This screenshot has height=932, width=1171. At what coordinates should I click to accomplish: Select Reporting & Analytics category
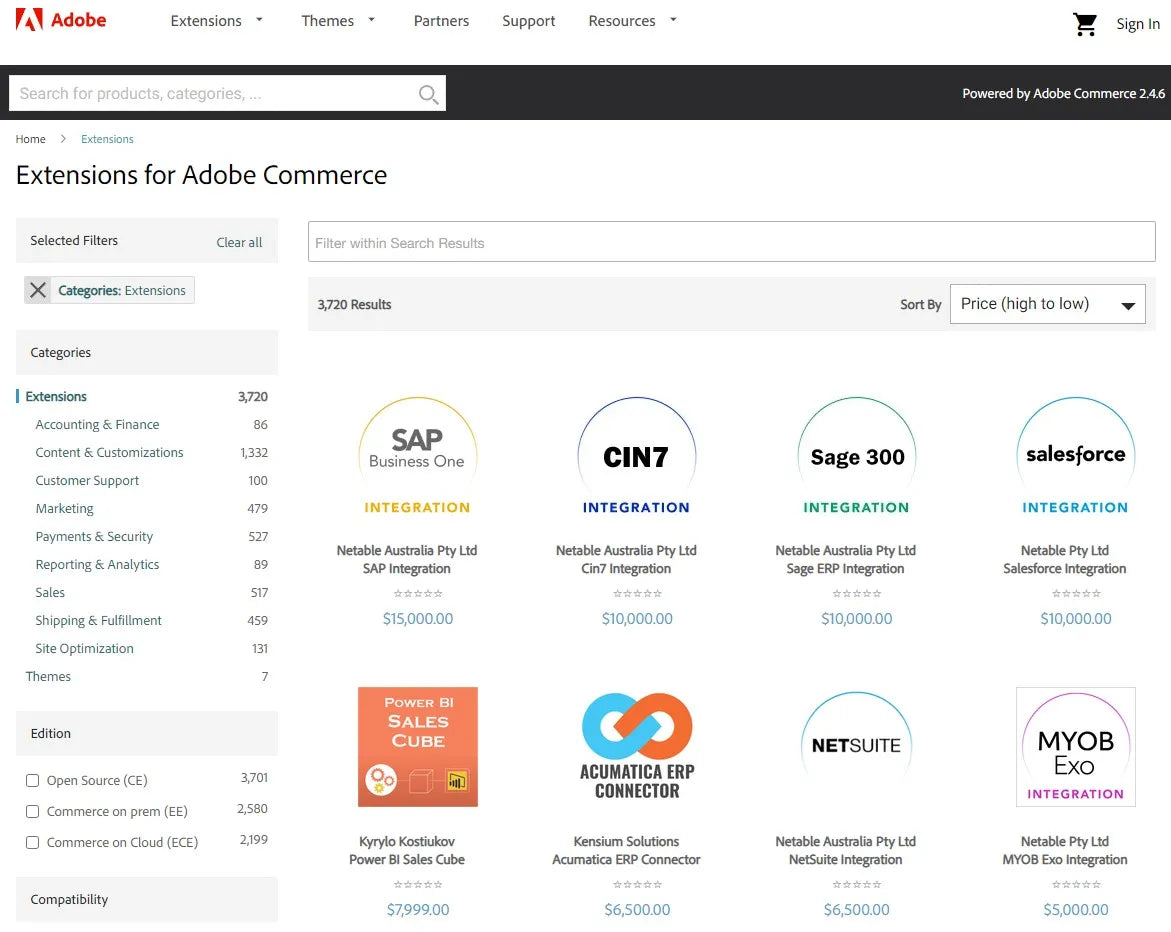[x=97, y=565]
